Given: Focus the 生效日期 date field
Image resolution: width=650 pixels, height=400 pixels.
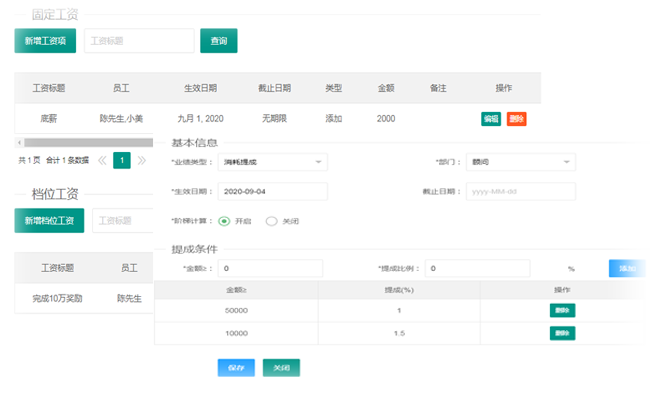Looking at the screenshot, I should [x=272, y=192].
